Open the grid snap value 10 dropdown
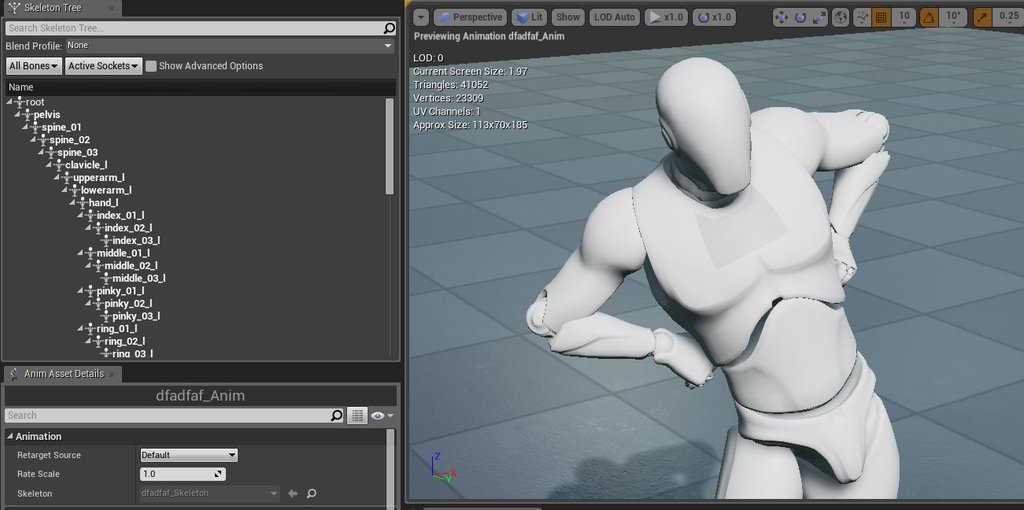 903,18
